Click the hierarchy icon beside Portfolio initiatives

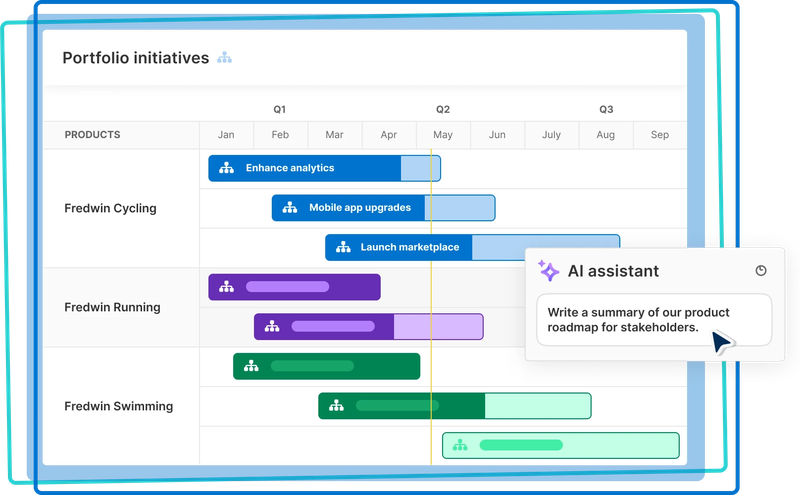(x=224, y=58)
